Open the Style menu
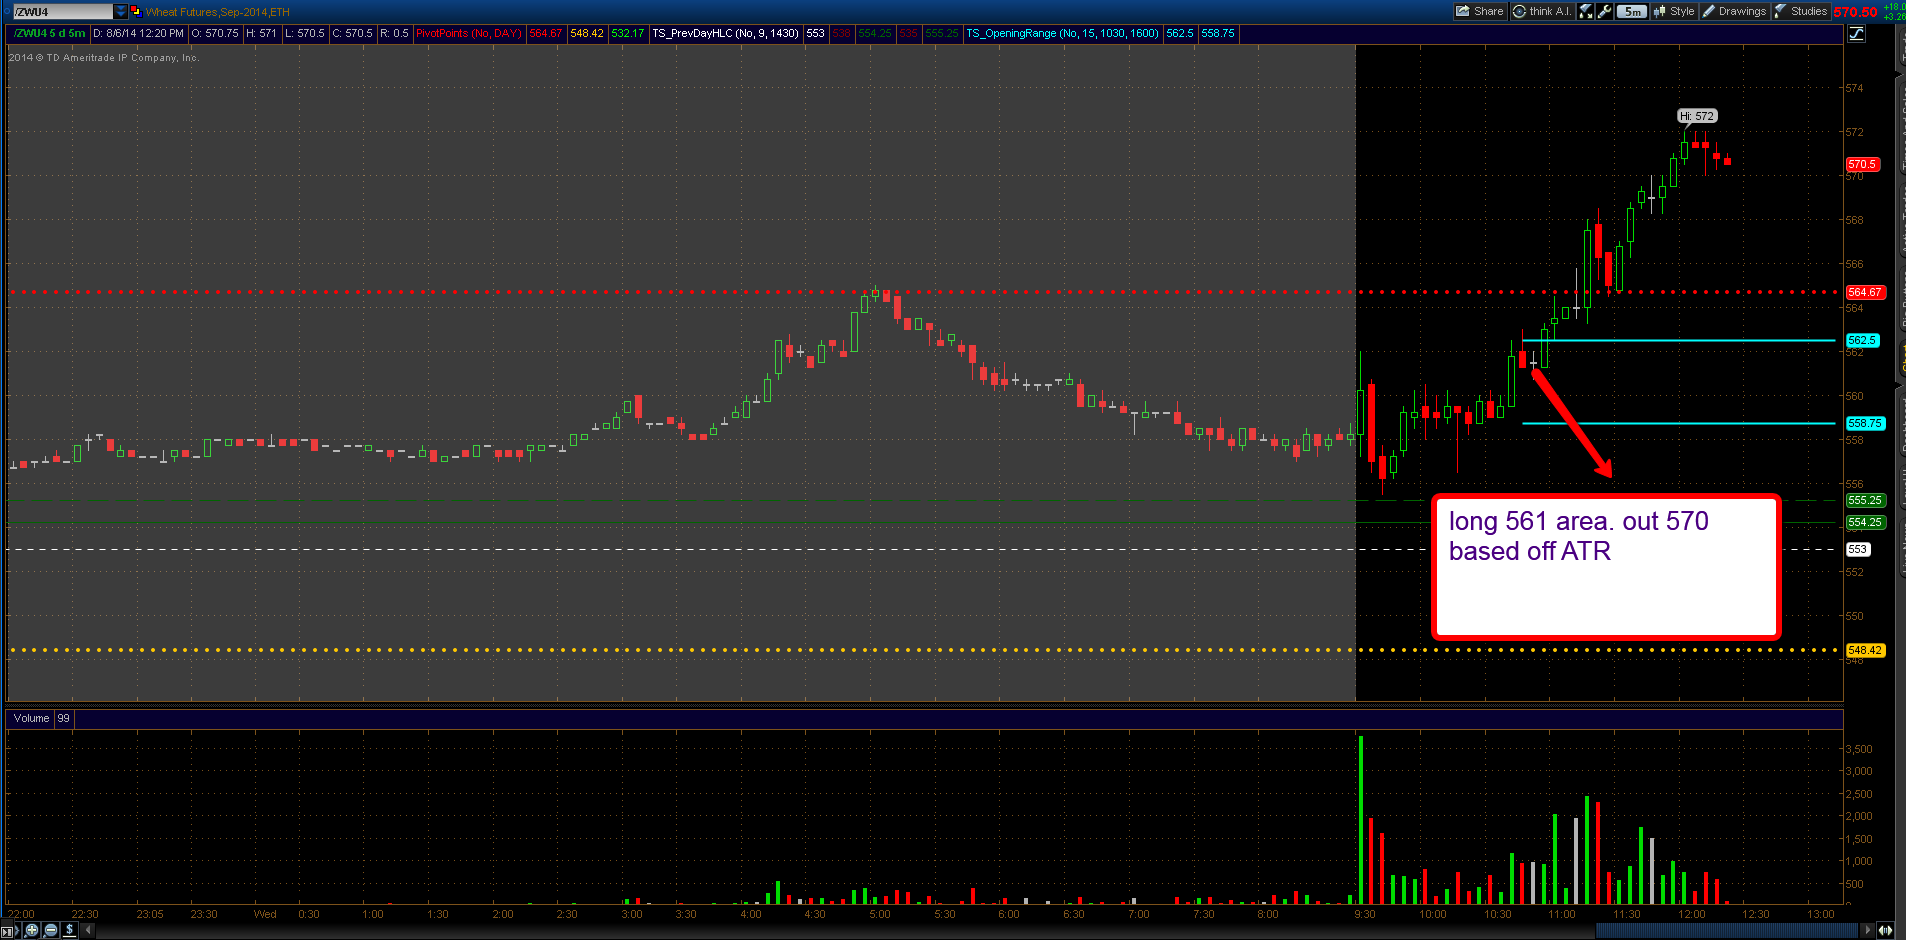This screenshot has height=940, width=1906. tap(1674, 11)
